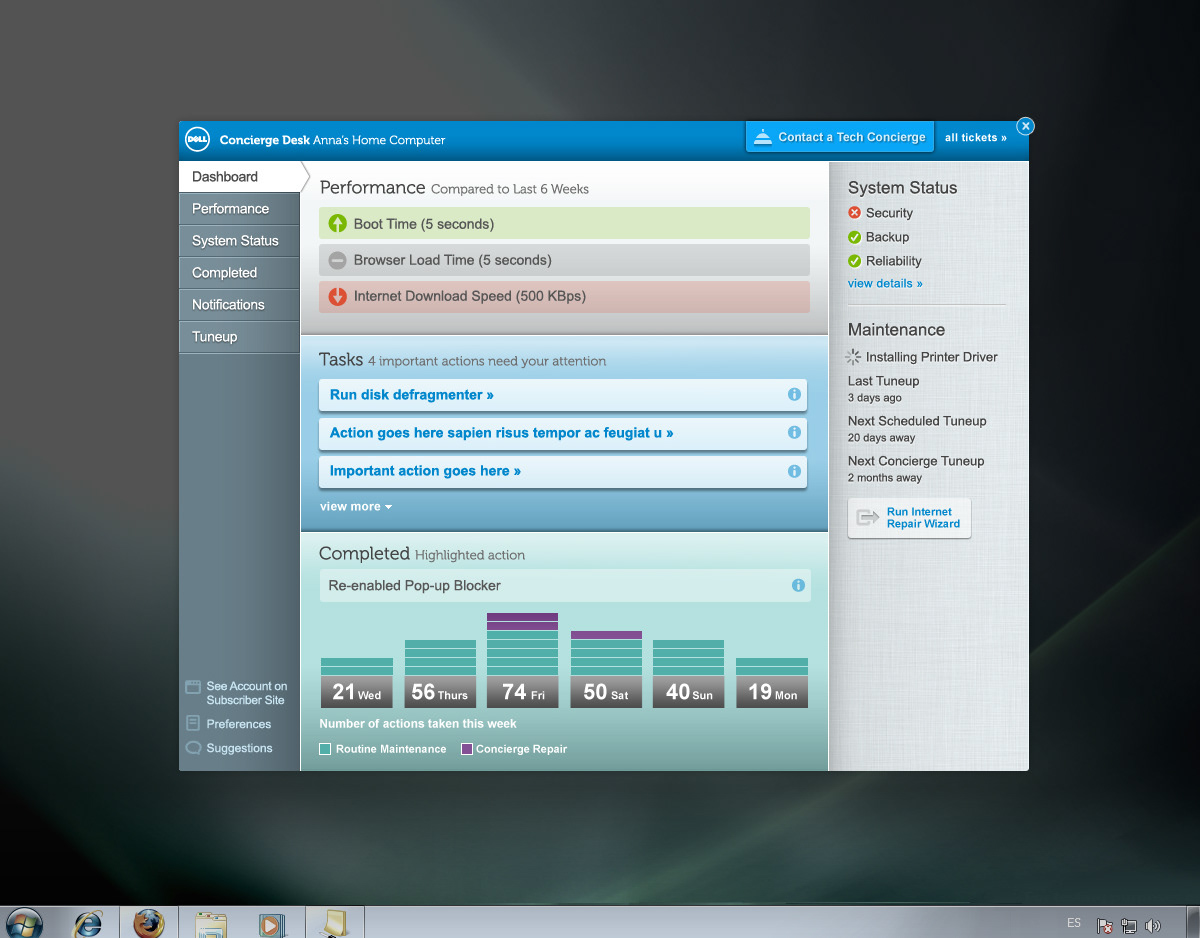Select the Dashboard tab
1200x938 pixels.
click(240, 177)
